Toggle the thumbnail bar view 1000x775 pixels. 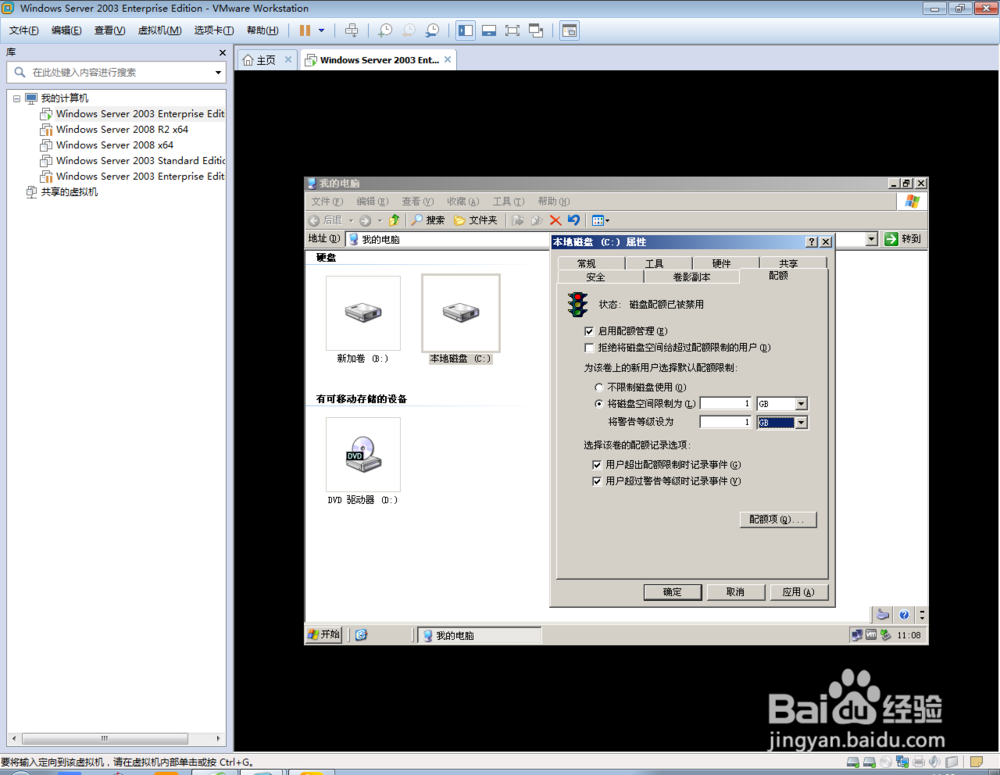click(489, 31)
